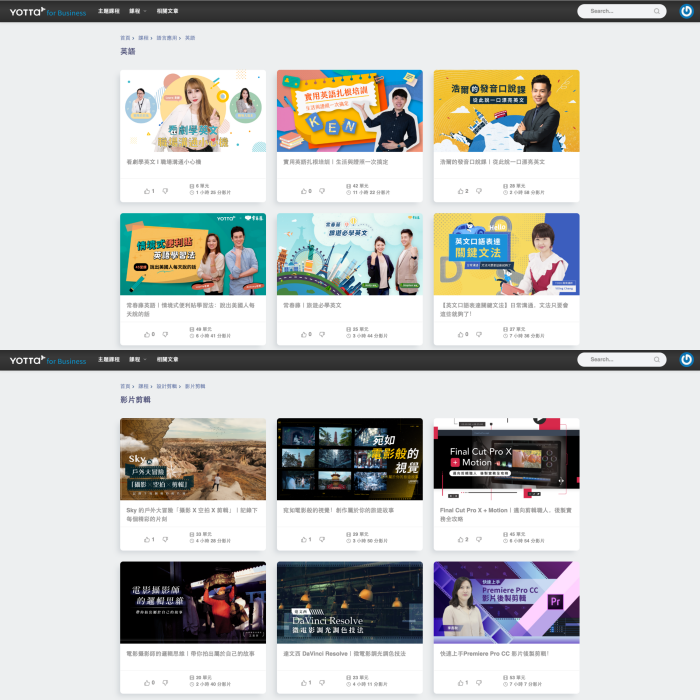Expand the 課程 dropdown in the second navigation bar
The width and height of the screenshot is (700, 700).
point(135,360)
